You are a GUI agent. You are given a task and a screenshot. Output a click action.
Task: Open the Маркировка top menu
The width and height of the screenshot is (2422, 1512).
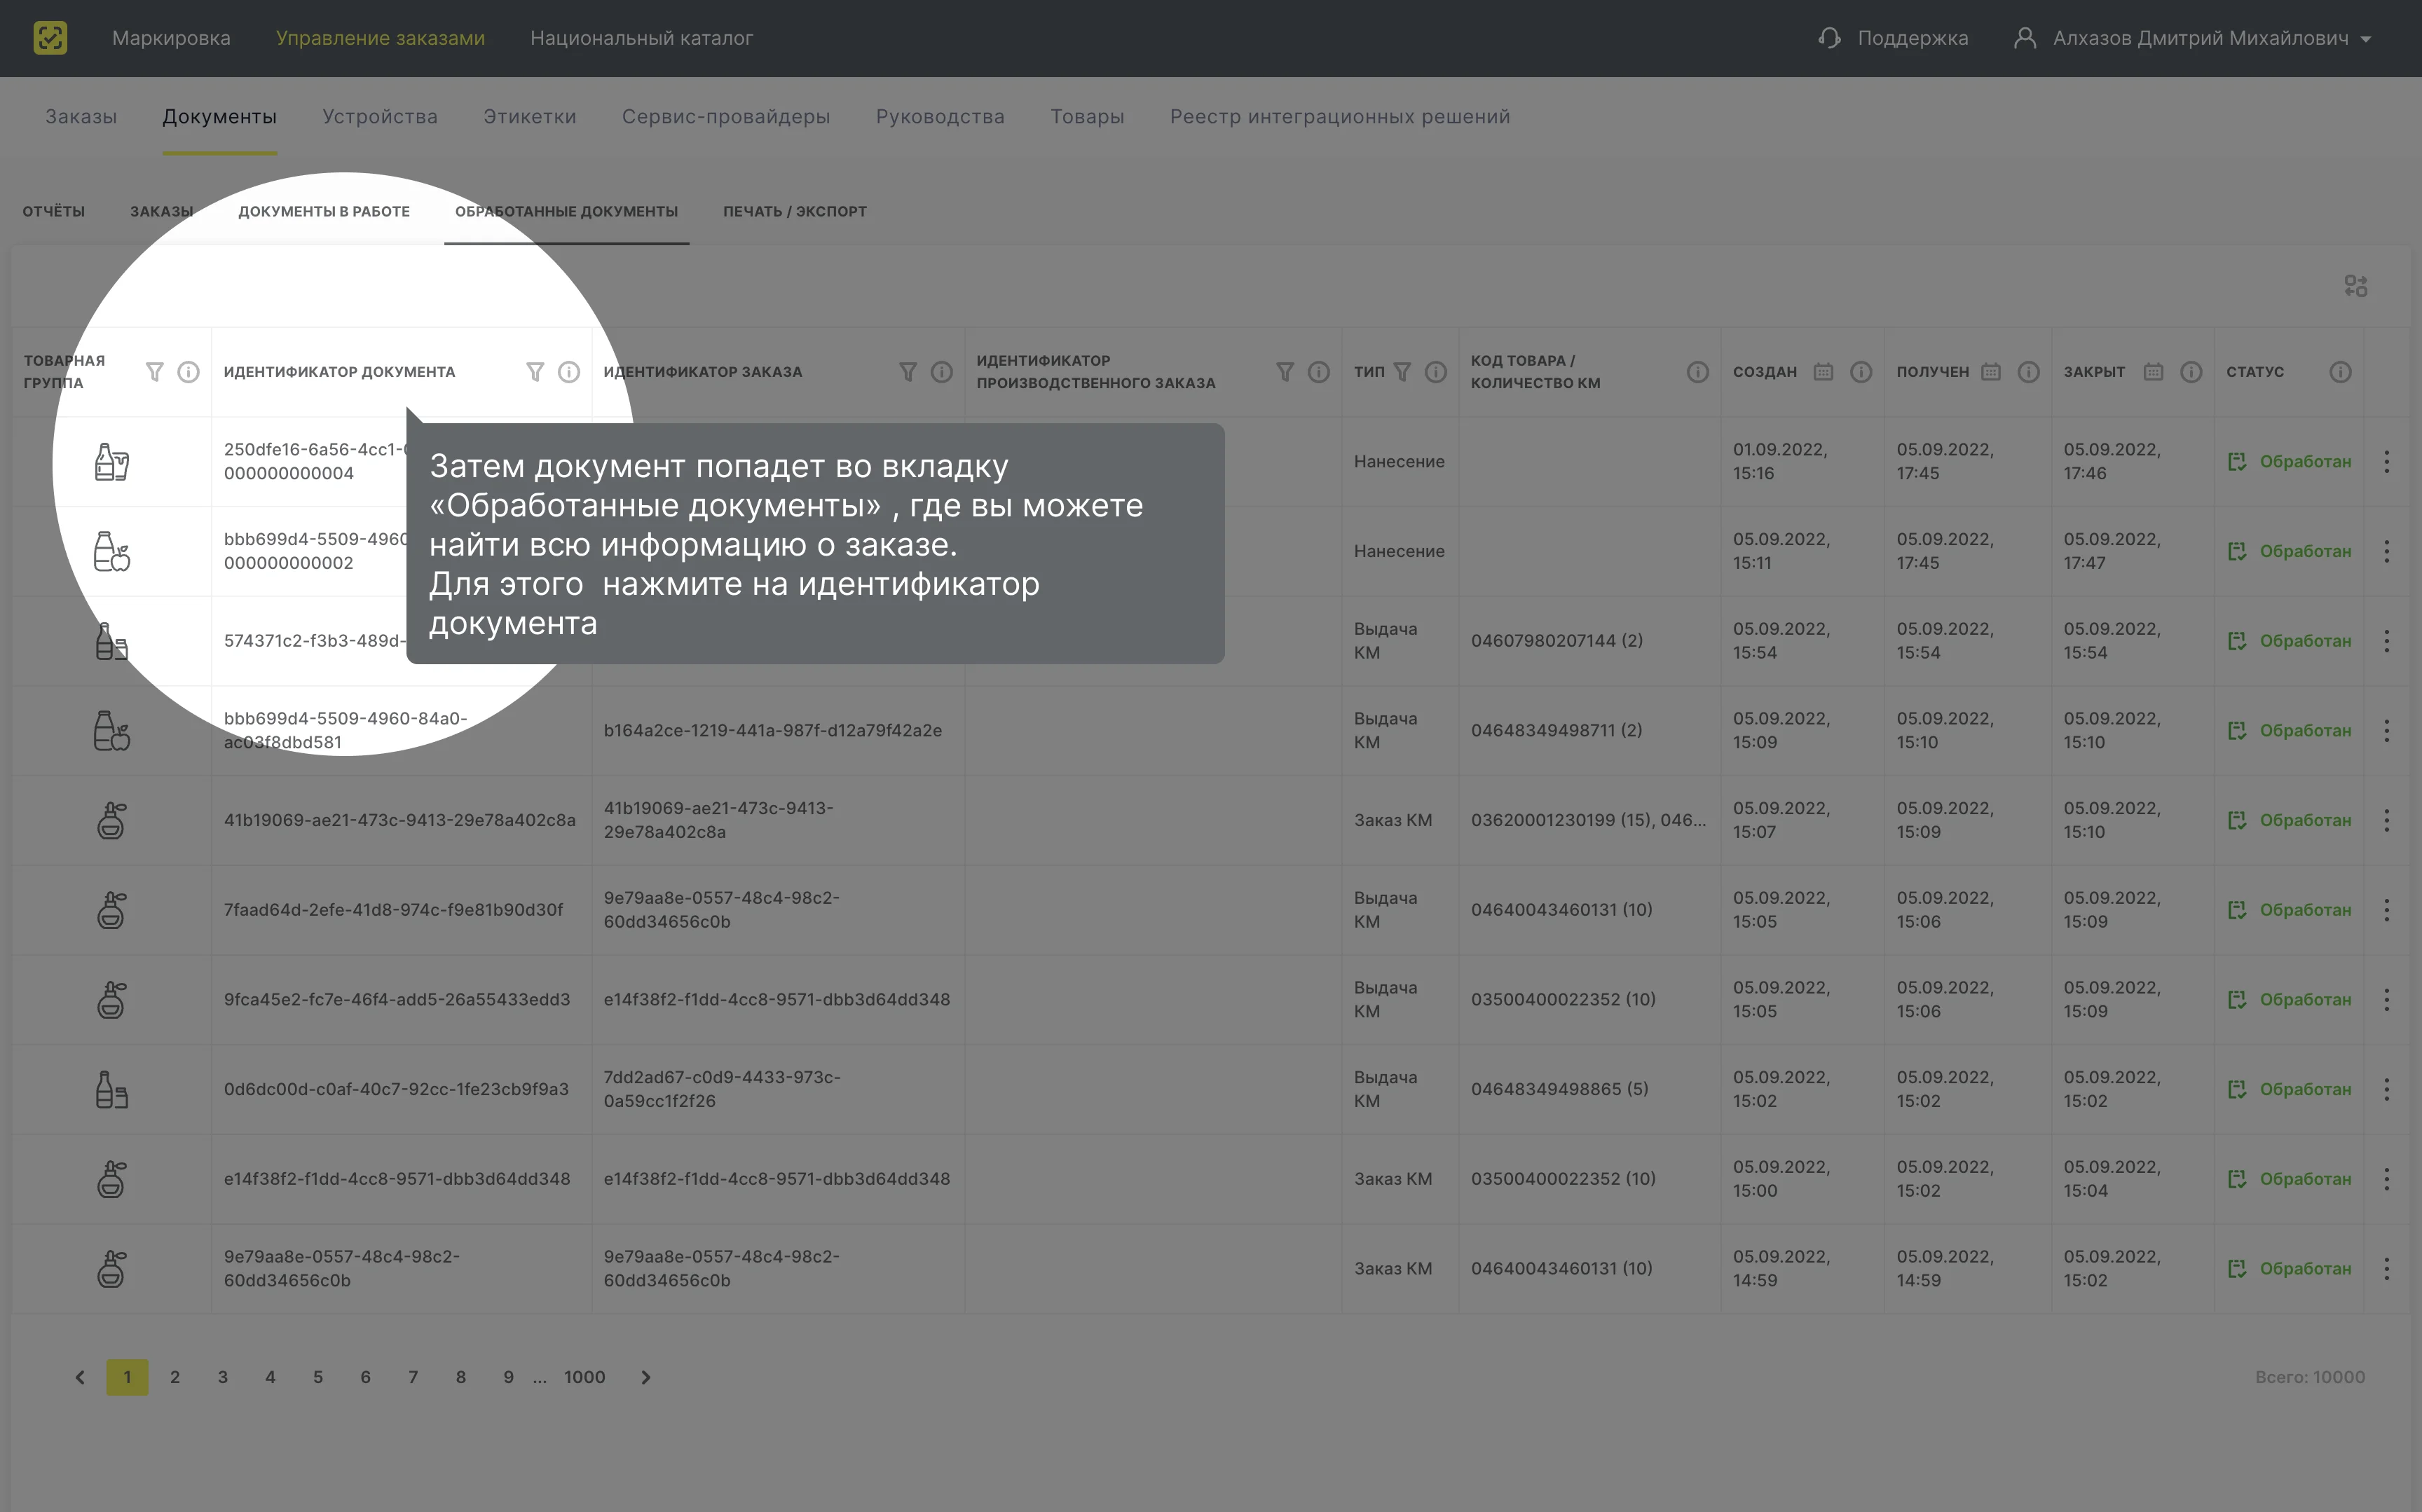click(171, 38)
